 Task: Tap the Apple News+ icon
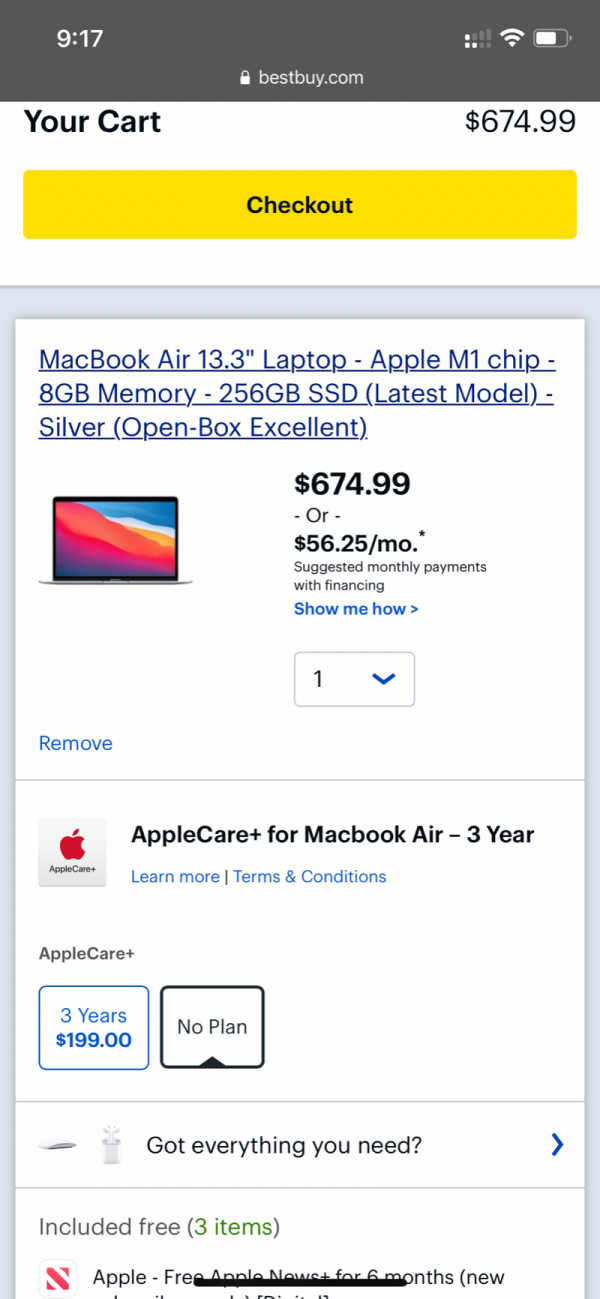56,1279
